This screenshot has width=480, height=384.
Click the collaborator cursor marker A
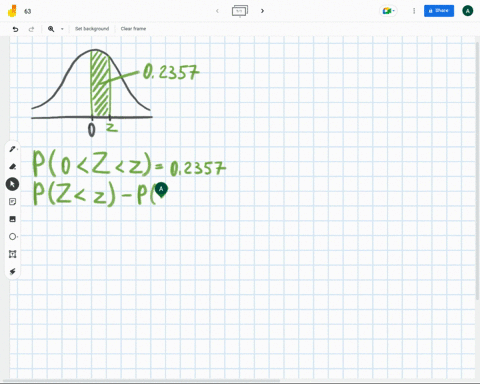tap(161, 190)
